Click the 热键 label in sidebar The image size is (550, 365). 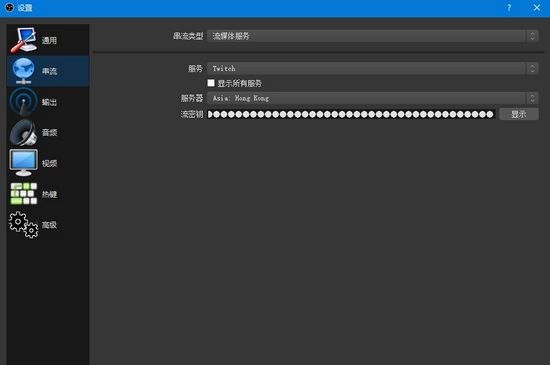tap(49, 194)
